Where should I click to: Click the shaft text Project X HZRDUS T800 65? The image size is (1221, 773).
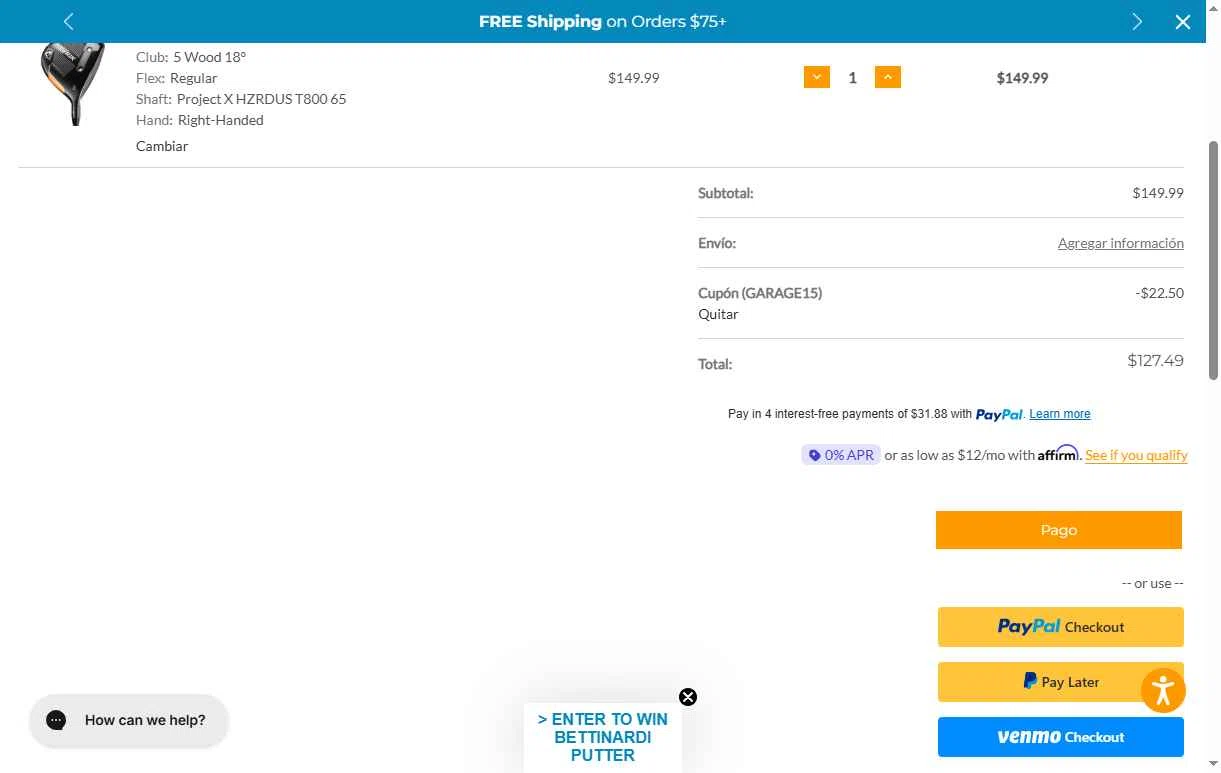261,99
